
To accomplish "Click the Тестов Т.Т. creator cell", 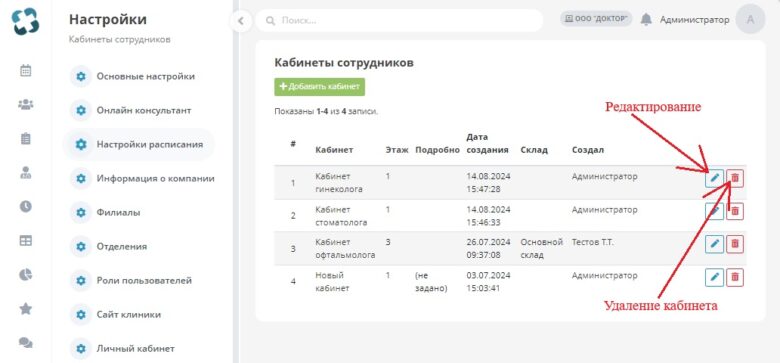I will tap(593, 242).
